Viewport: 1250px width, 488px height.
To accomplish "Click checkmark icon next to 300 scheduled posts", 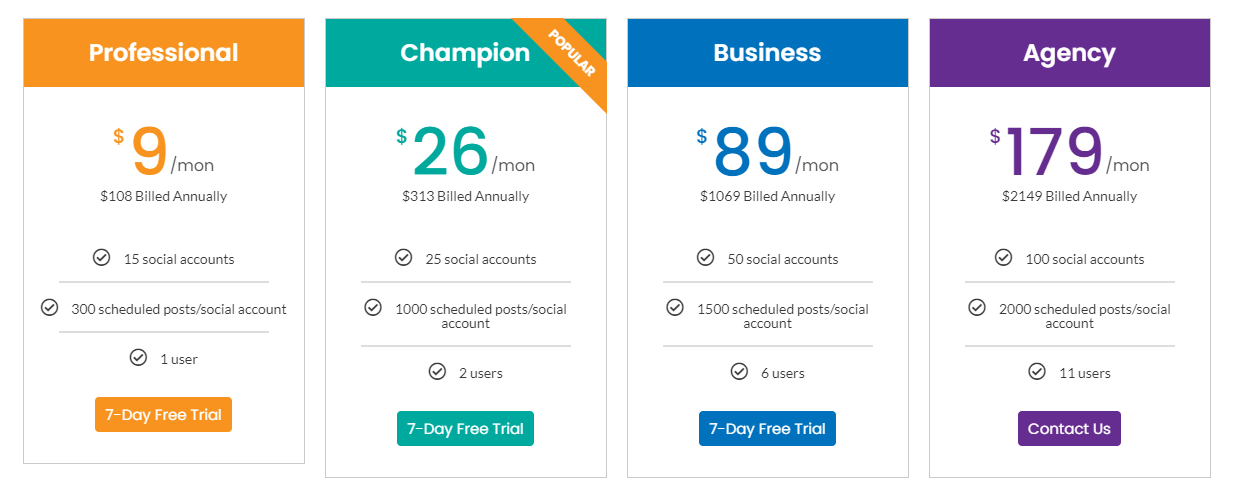I will click(x=49, y=307).
